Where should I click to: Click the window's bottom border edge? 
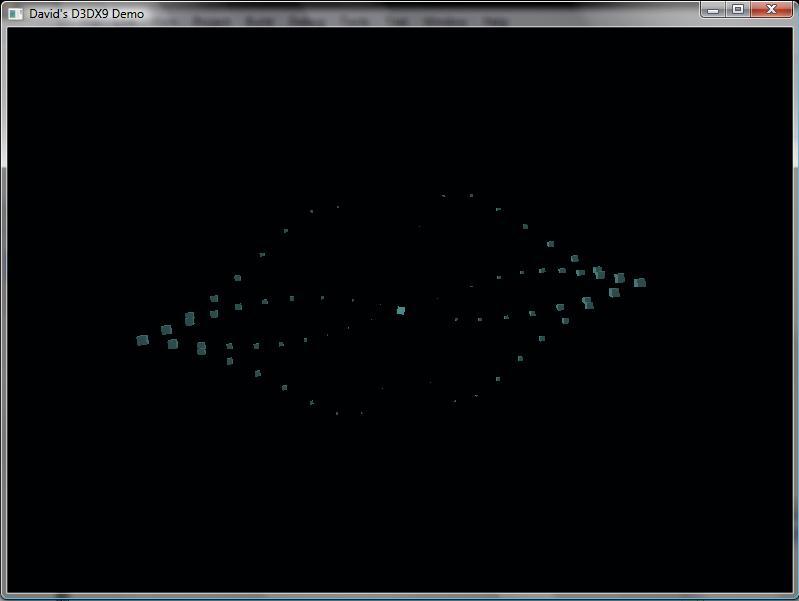400,596
